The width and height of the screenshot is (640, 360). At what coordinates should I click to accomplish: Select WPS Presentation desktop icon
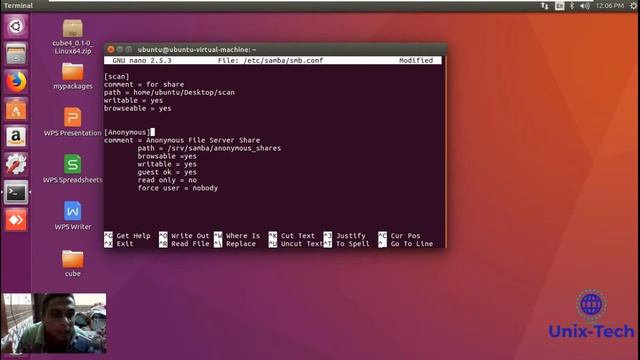[73, 122]
